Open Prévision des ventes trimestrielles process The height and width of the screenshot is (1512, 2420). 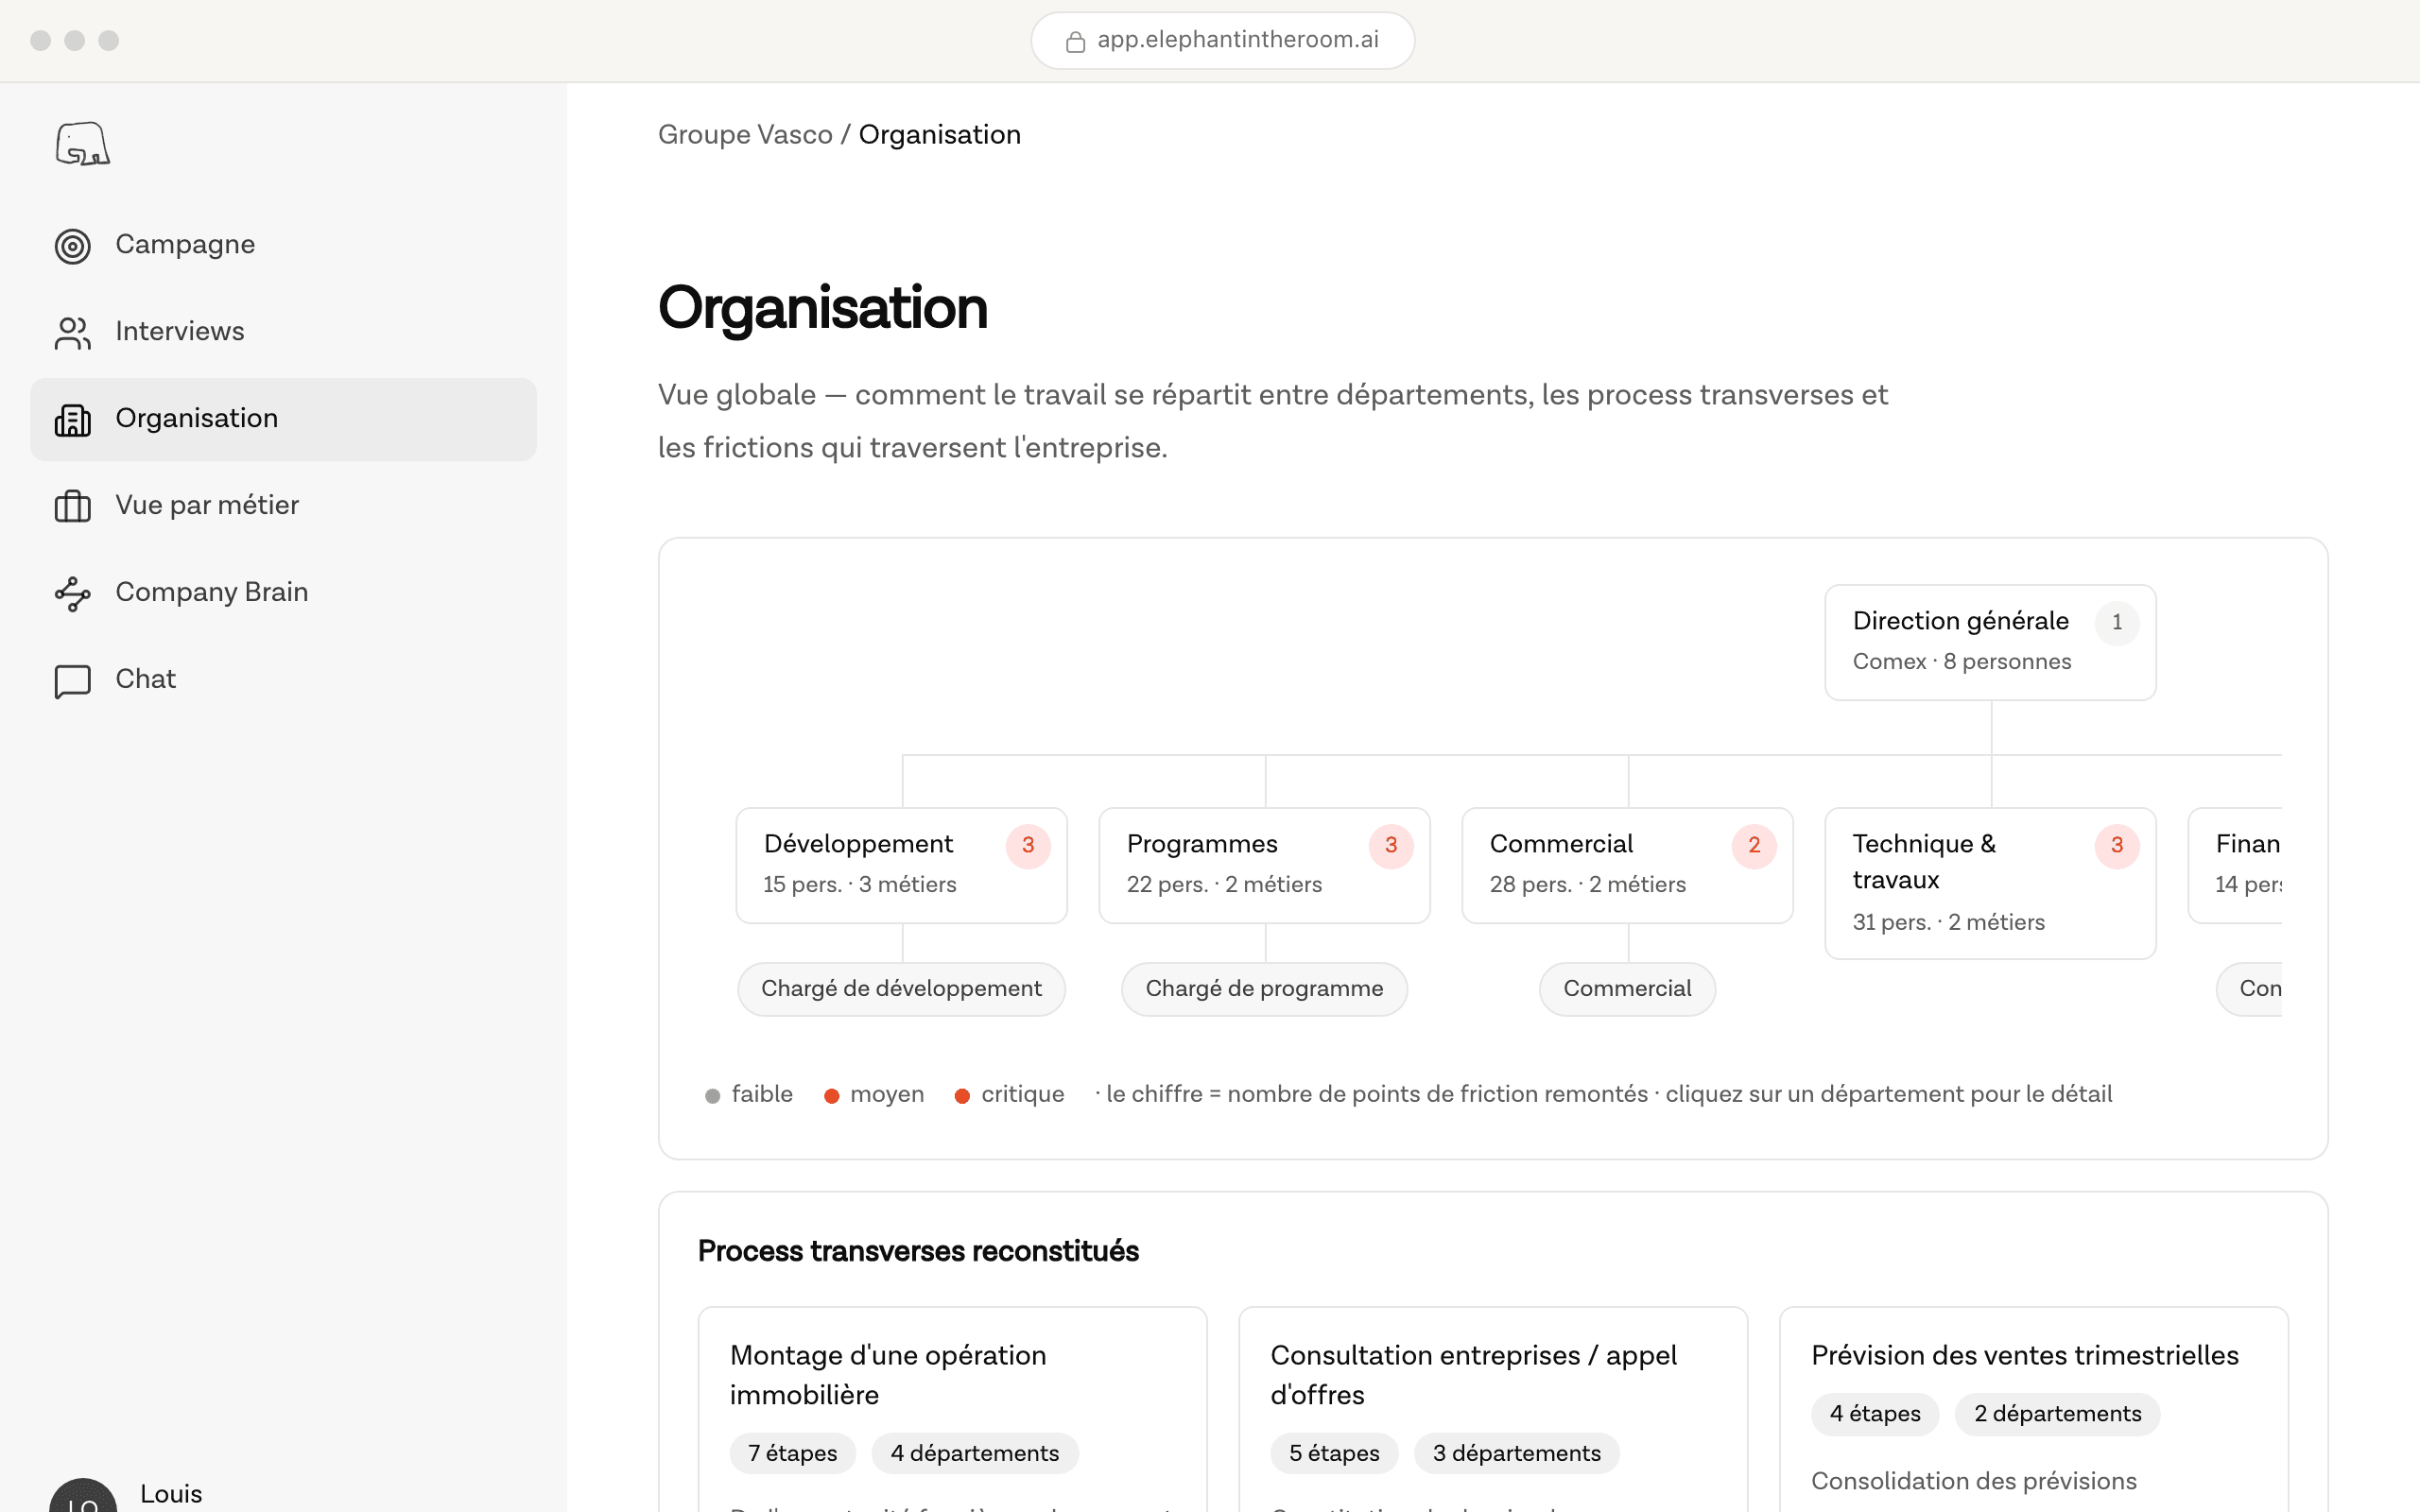point(2034,1410)
